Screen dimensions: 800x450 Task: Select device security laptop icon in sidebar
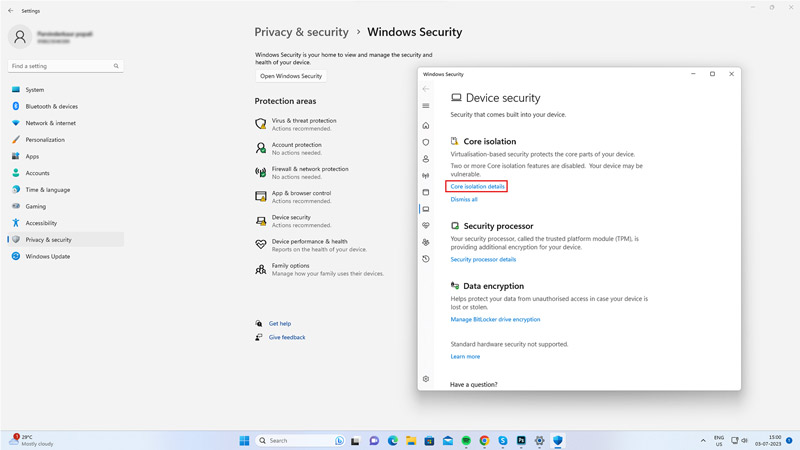pyautogui.click(x=426, y=209)
